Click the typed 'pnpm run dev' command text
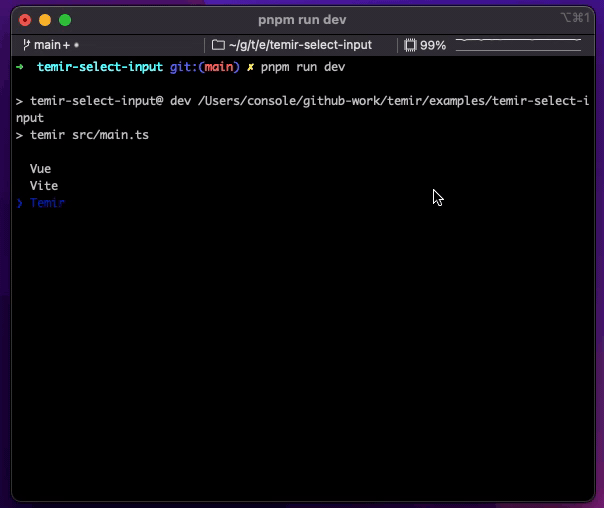This screenshot has width=604, height=508. (x=303, y=67)
